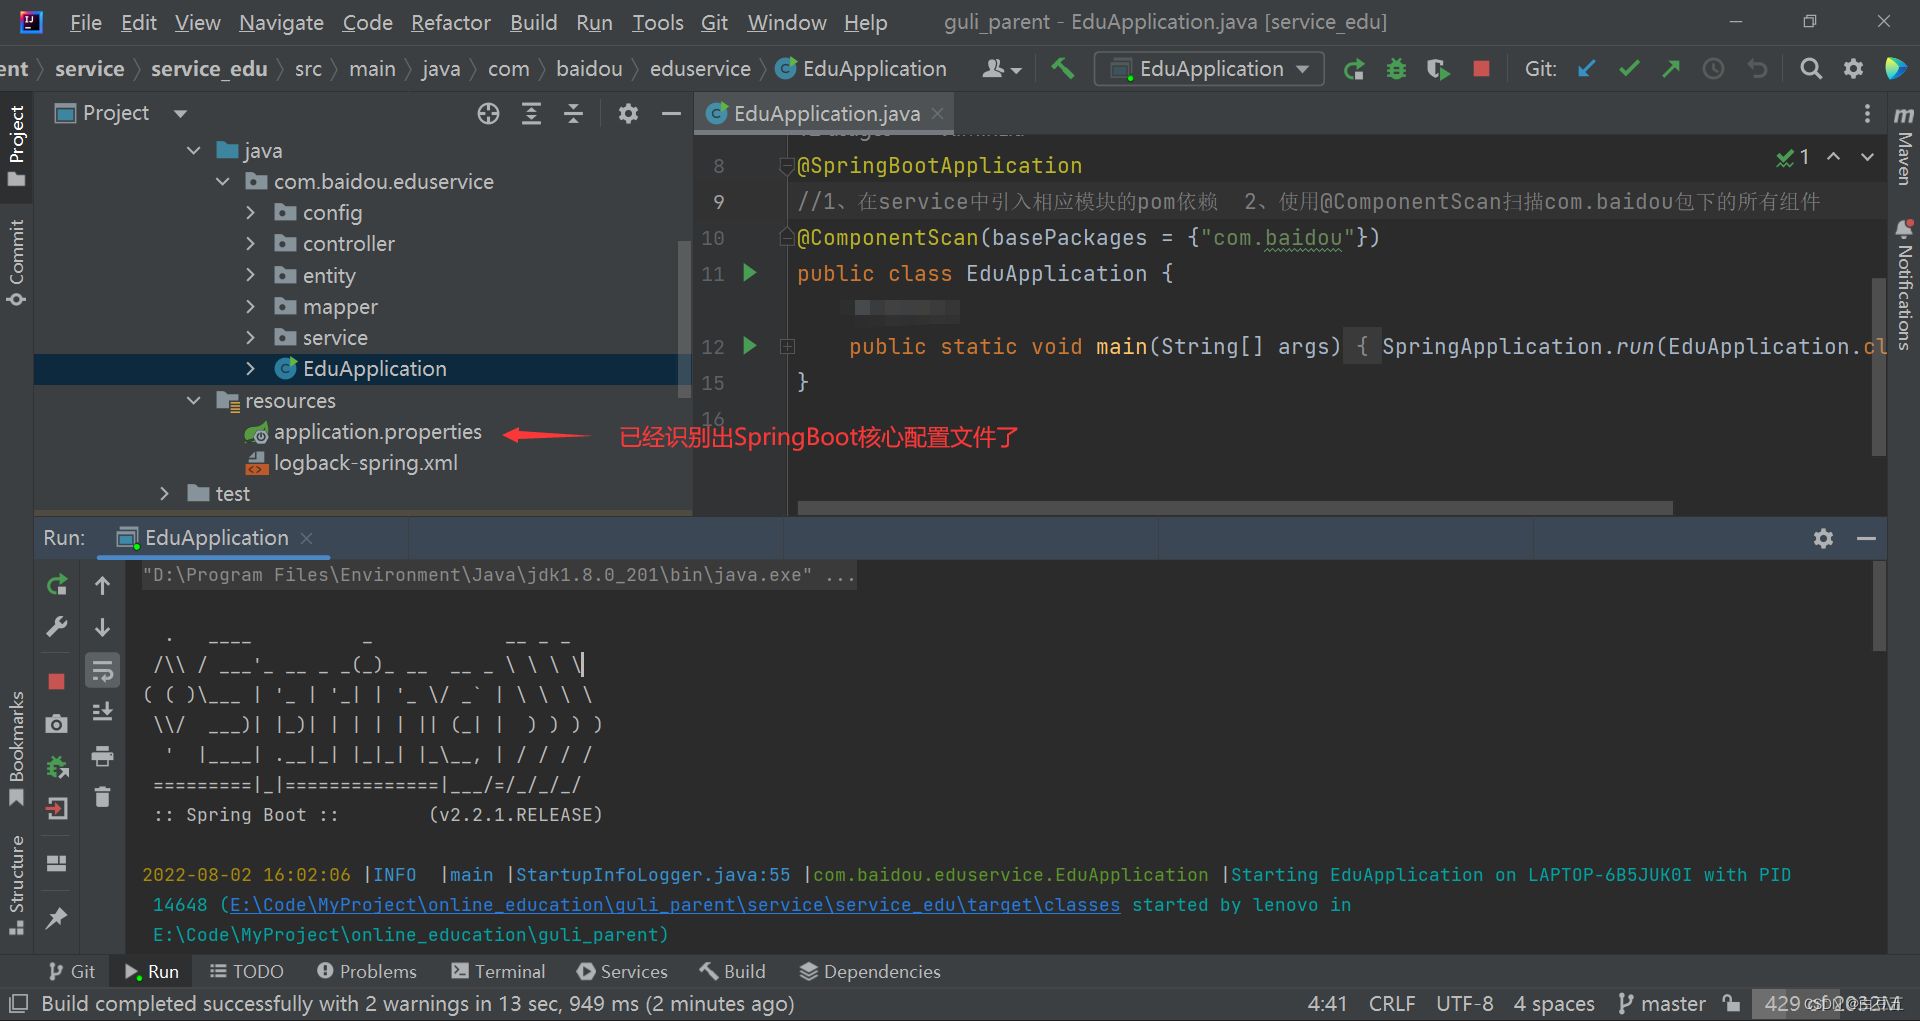This screenshot has width=1920, height=1021.
Task: Click Run console vertical scrollbar
Action: point(1879,606)
